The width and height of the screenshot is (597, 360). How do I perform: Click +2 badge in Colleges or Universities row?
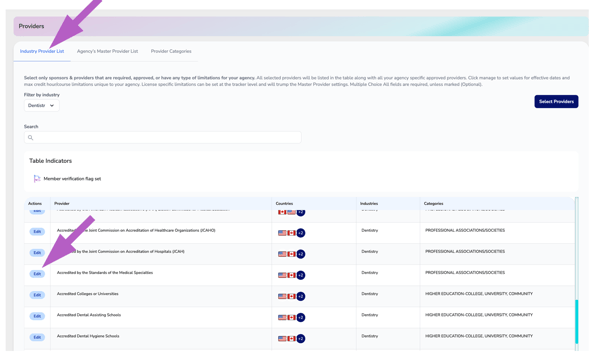pos(301,296)
